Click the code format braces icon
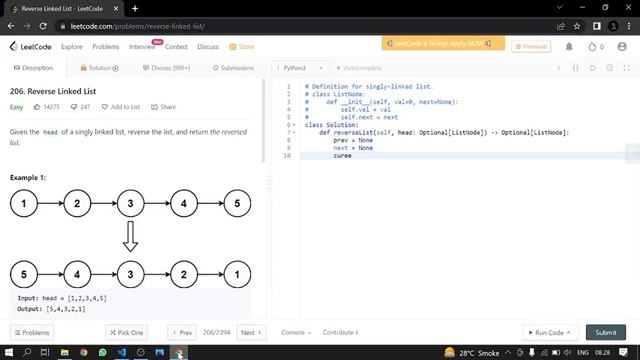Screen dimensions: 640x360 (576, 68)
